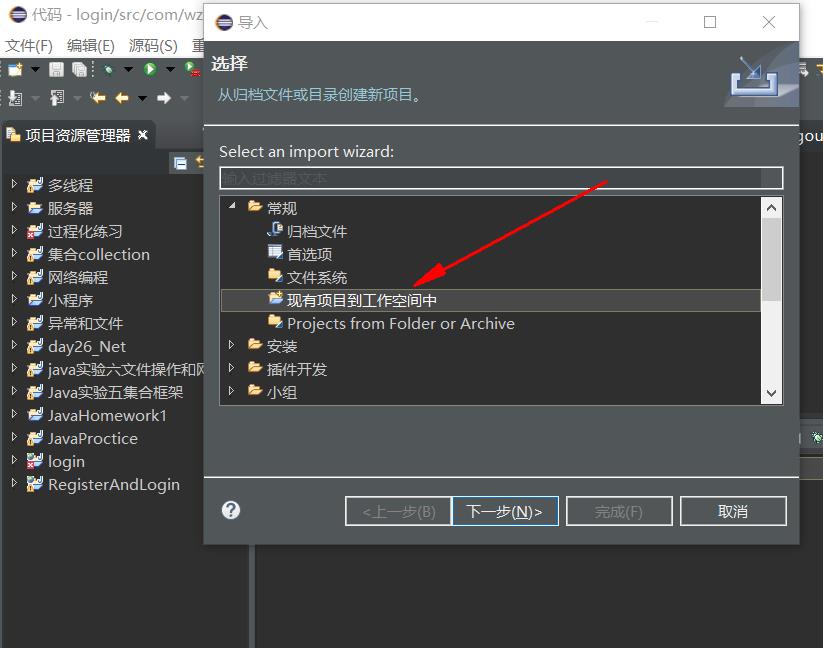Click the Save All toolbar icon
The height and width of the screenshot is (648, 823).
(79, 69)
